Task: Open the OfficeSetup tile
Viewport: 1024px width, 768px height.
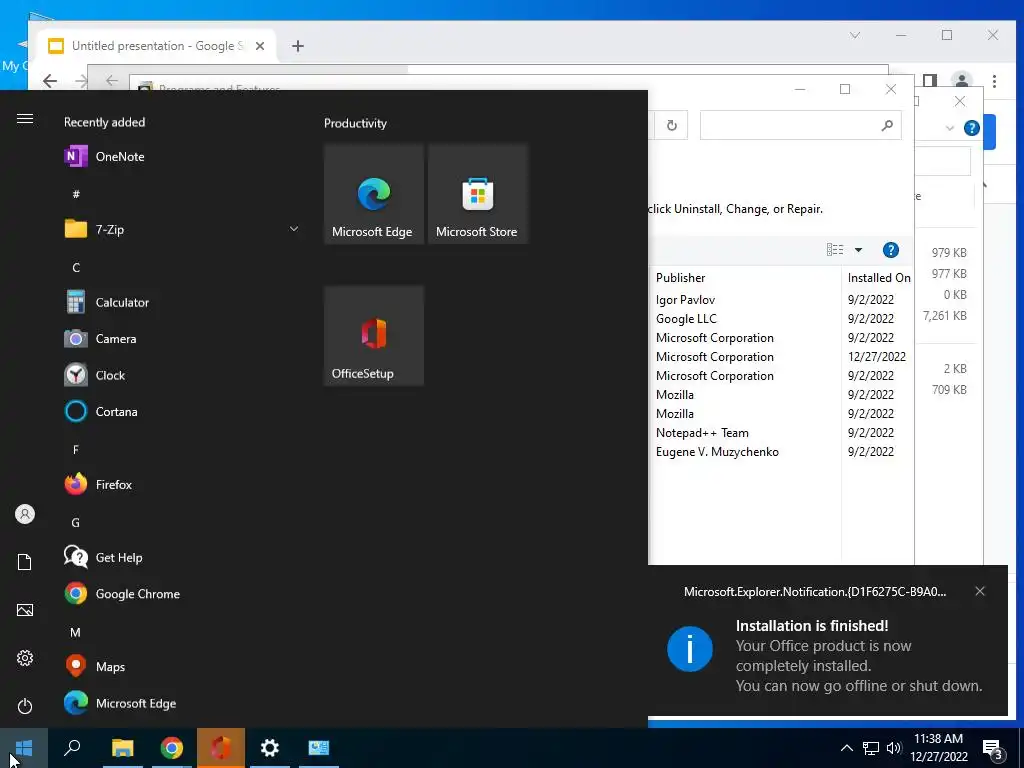Action: pyautogui.click(x=374, y=336)
